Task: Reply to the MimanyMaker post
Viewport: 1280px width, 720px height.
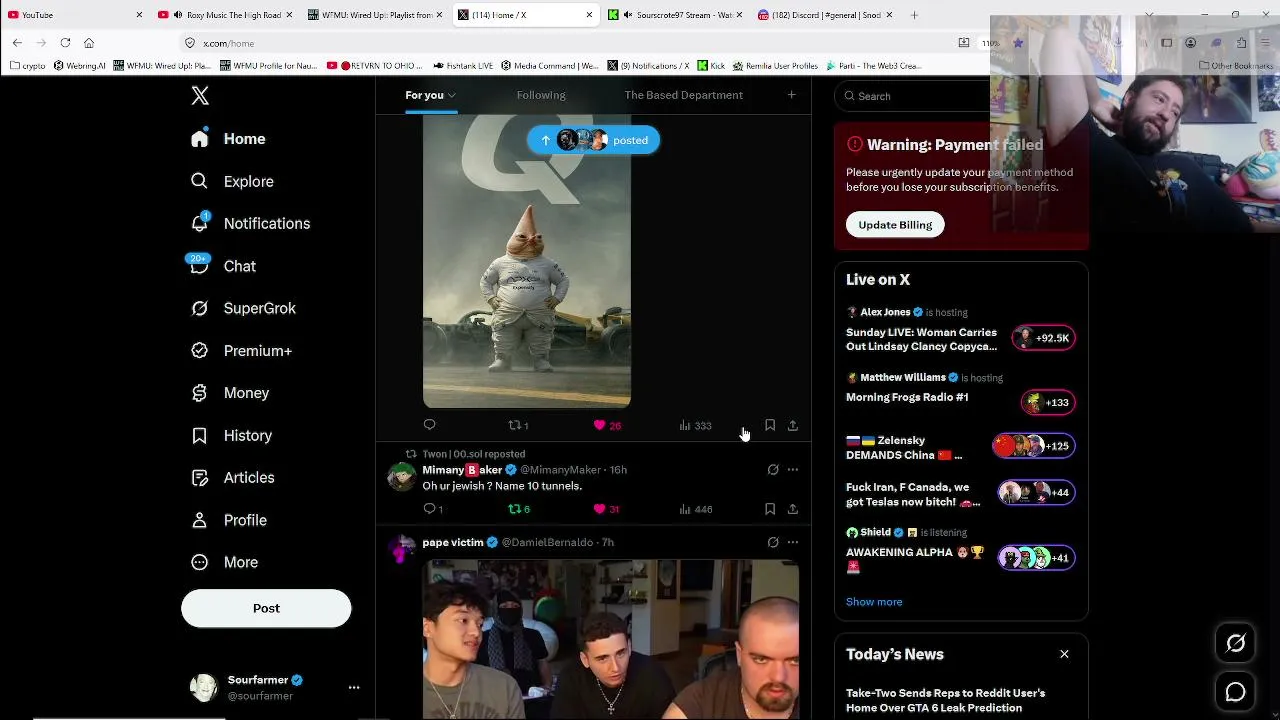Action: point(433,509)
